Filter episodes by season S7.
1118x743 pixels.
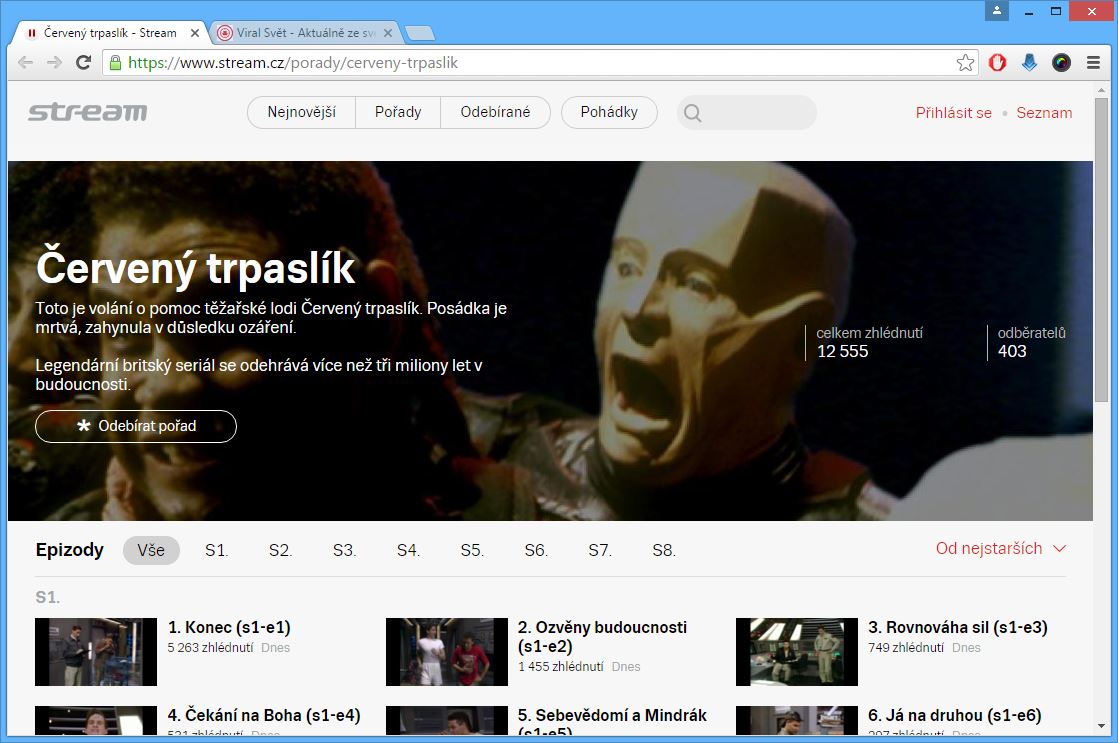(600, 550)
